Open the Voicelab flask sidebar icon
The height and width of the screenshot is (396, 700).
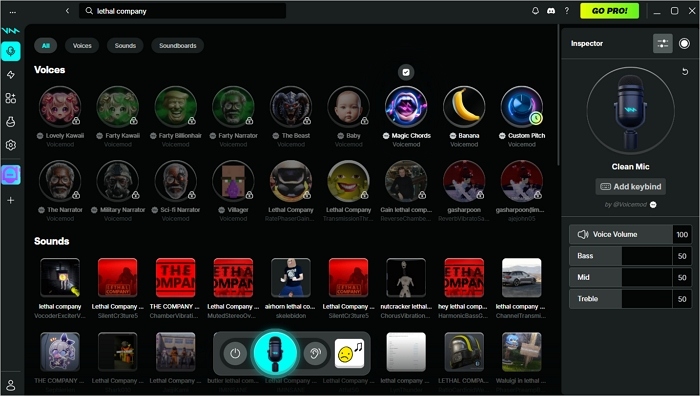click(11, 121)
